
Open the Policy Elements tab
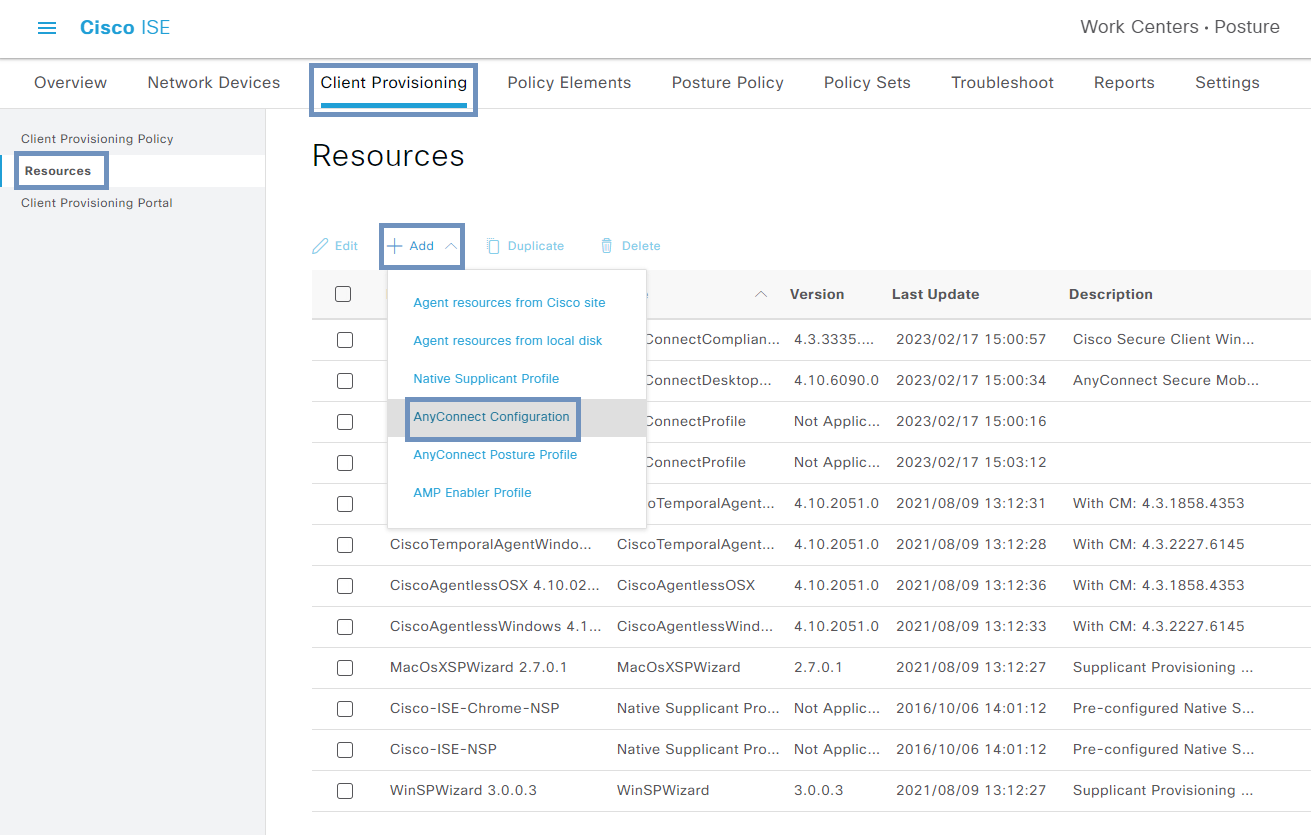pyautogui.click(x=569, y=83)
